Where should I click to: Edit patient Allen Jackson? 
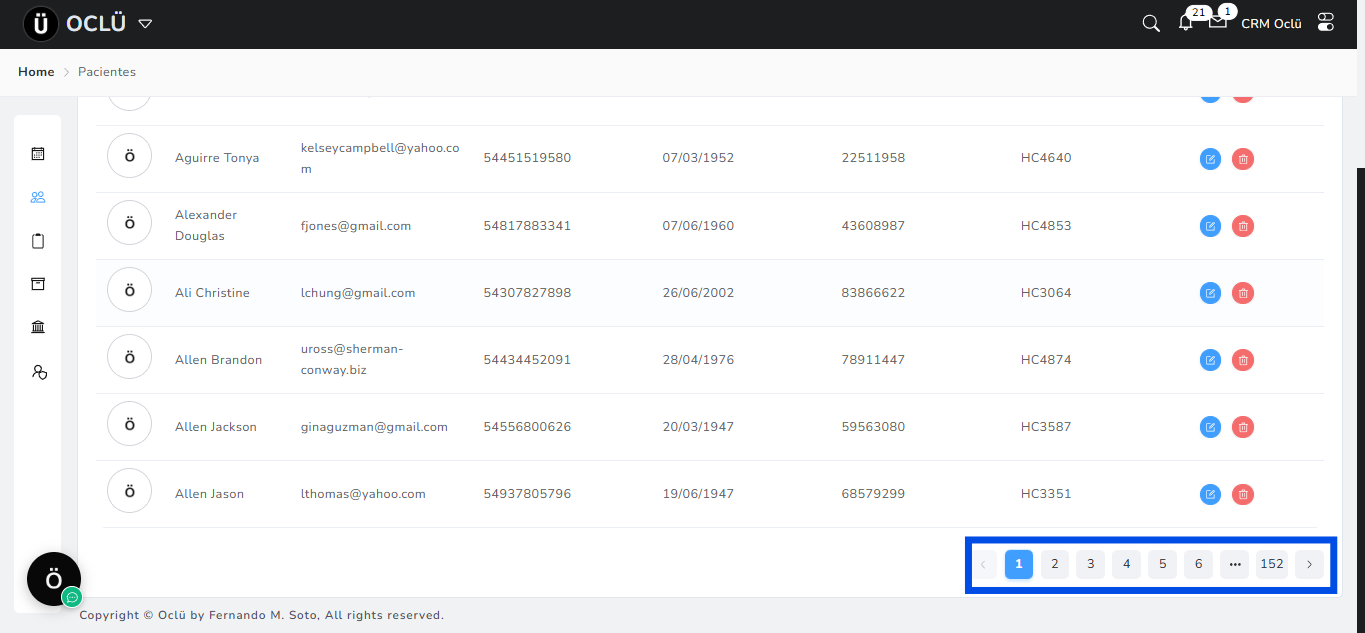1210,427
